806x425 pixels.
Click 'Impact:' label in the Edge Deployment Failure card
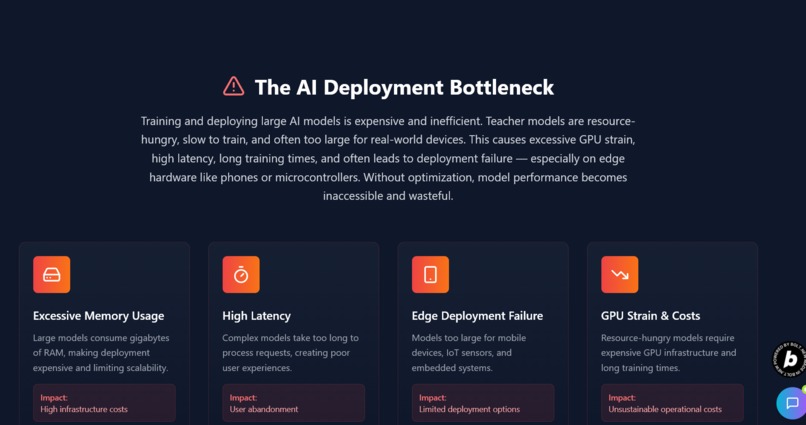(433, 398)
